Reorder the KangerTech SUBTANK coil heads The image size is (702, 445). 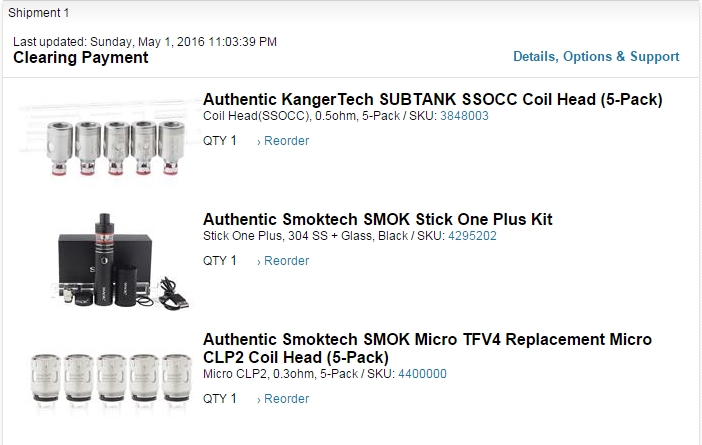tap(286, 141)
